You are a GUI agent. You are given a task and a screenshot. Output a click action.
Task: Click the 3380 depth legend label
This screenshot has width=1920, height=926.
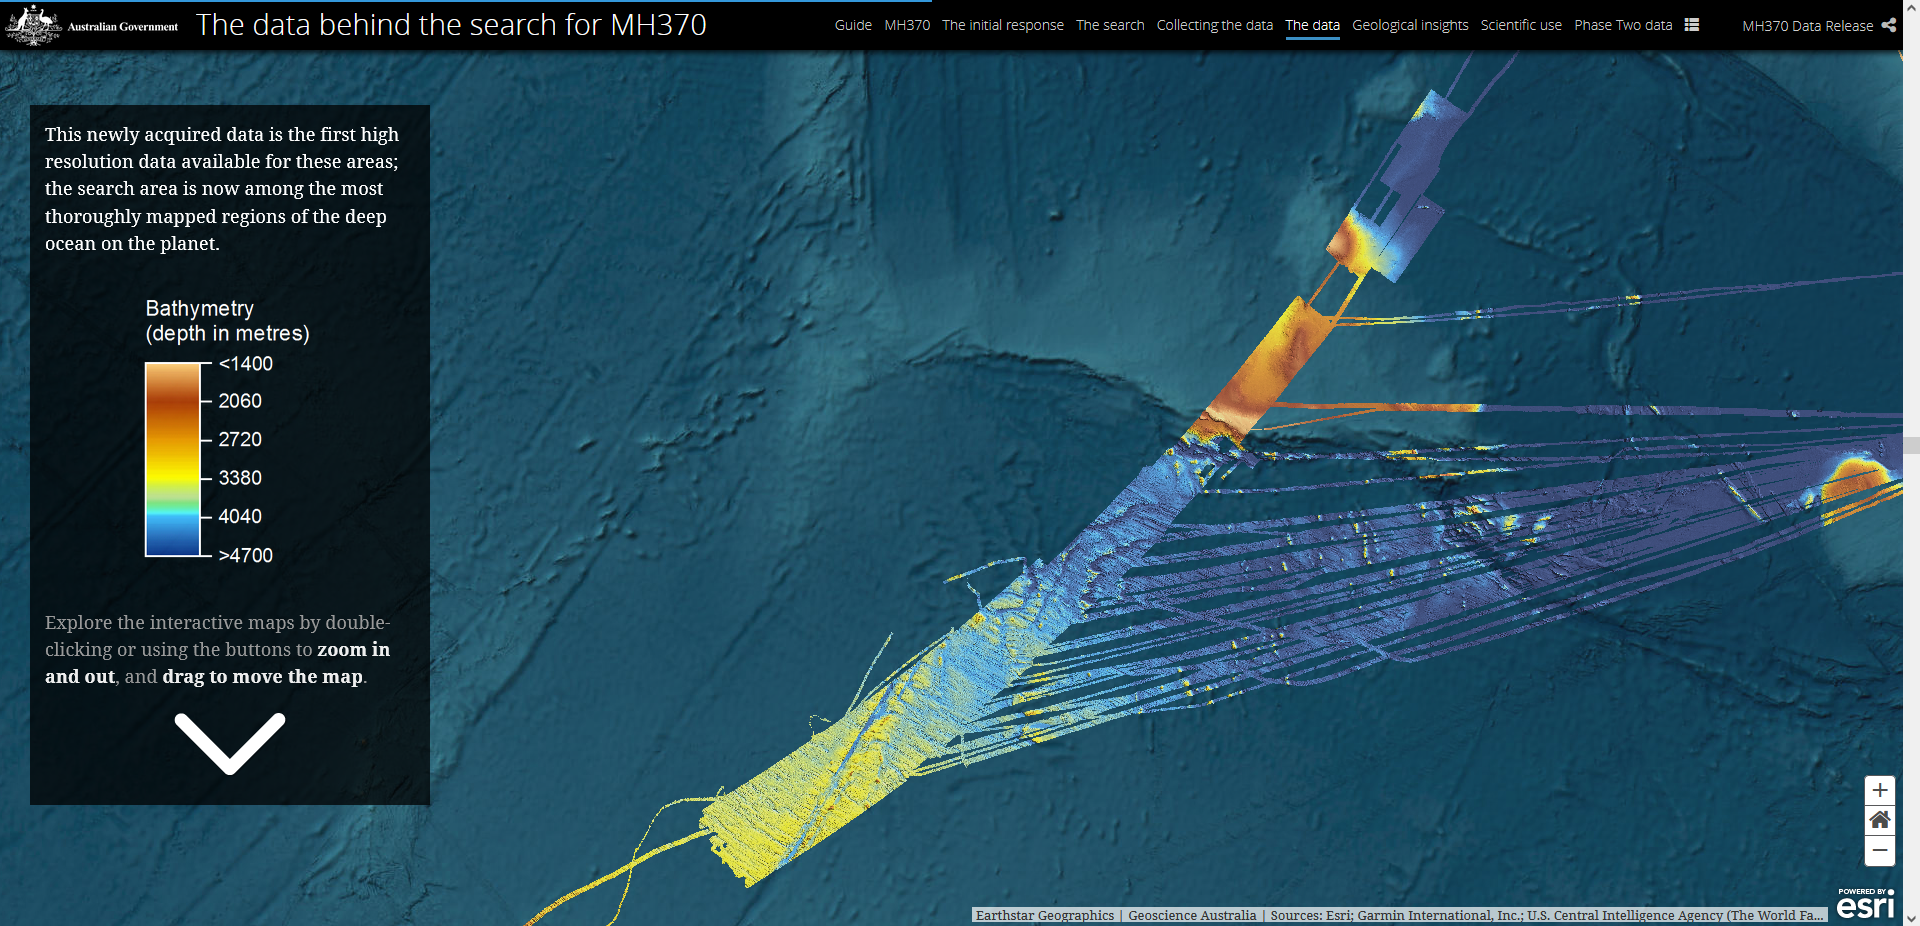pos(240,478)
